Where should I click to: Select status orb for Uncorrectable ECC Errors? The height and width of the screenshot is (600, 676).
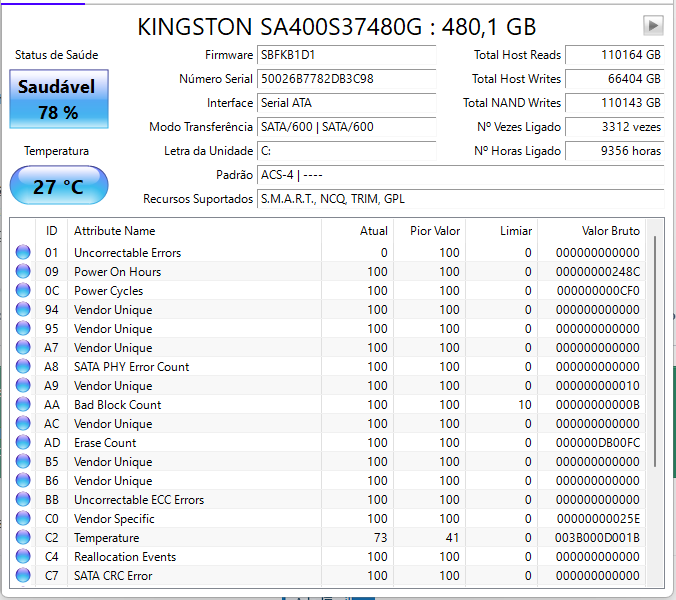click(23, 499)
